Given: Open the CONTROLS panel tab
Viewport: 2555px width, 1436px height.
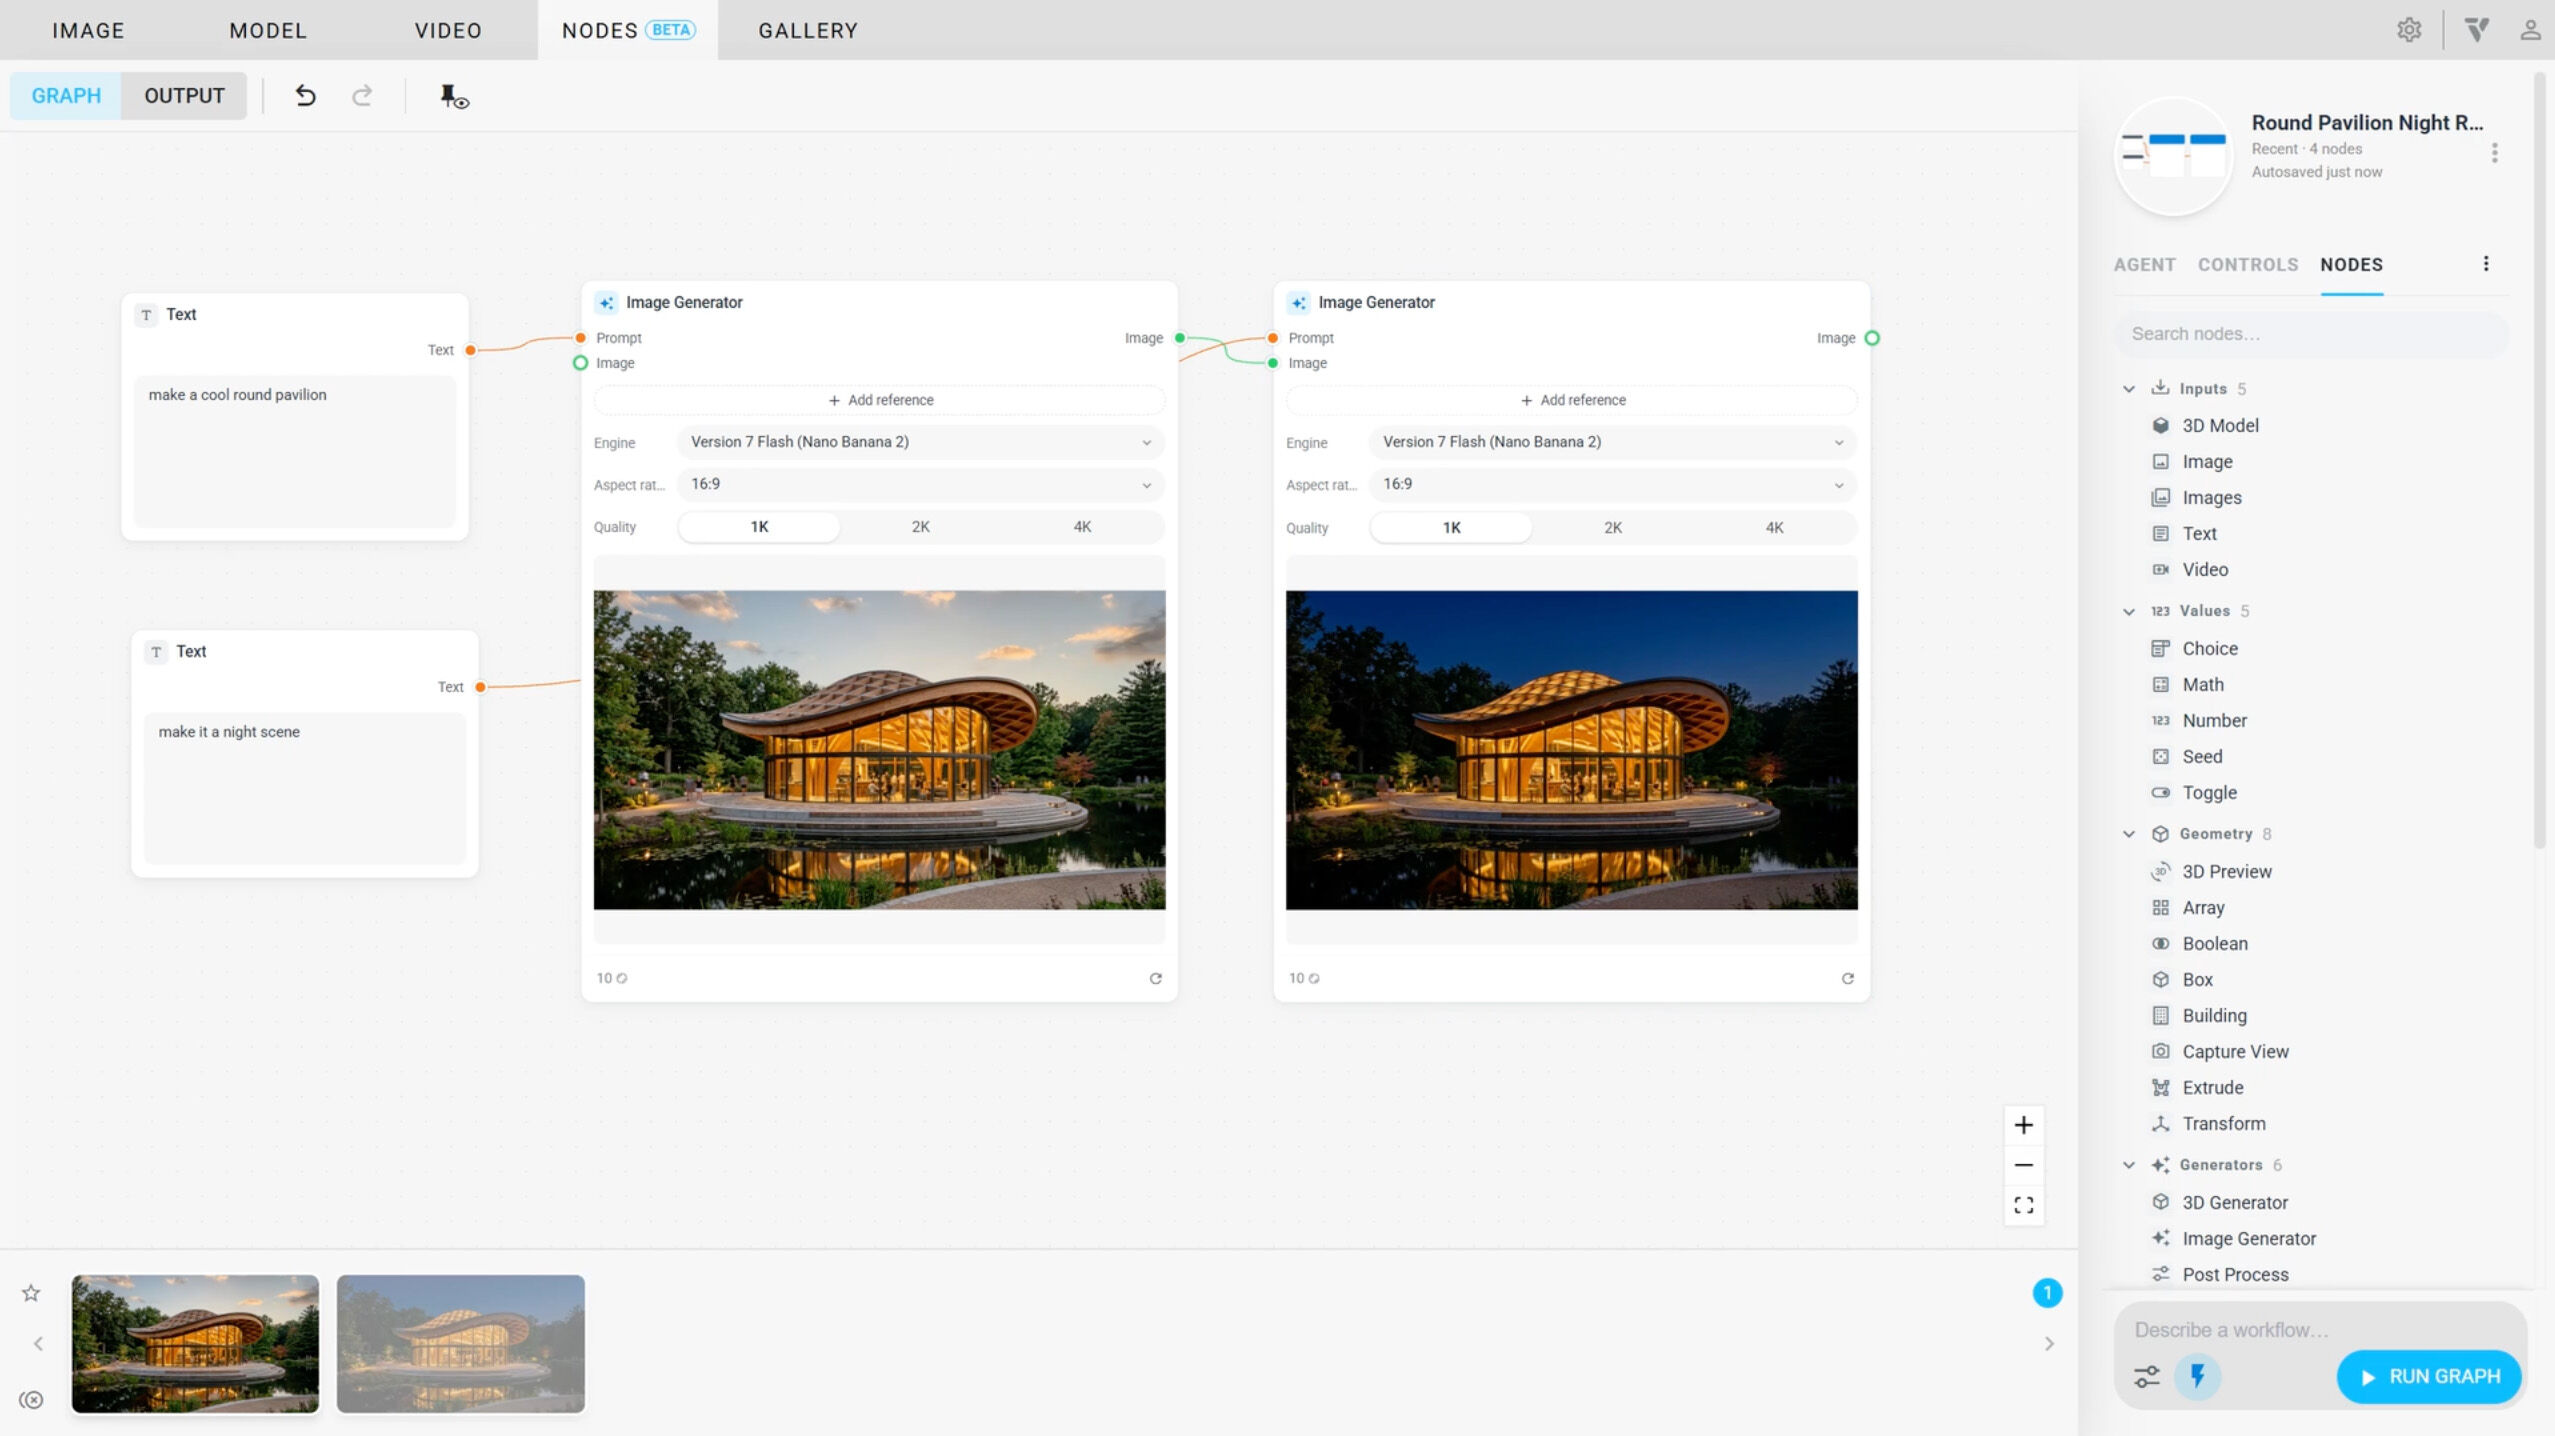Looking at the screenshot, I should click(2247, 265).
